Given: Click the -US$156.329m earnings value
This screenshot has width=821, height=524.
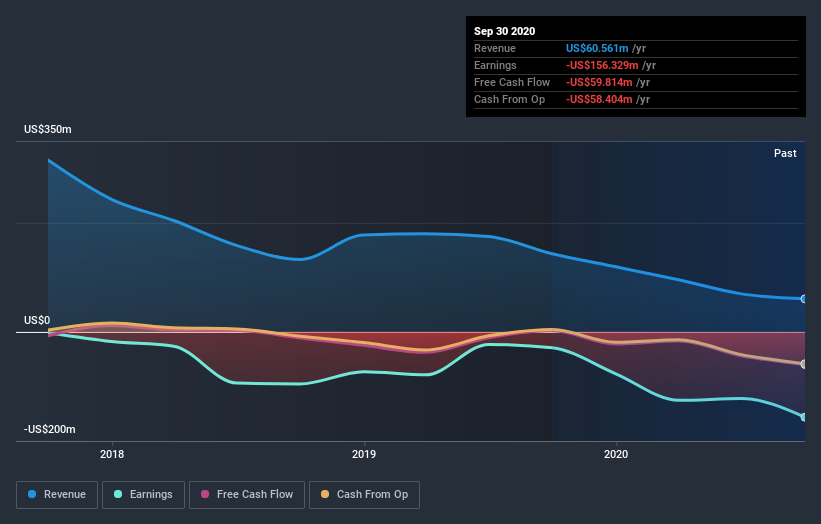Looking at the screenshot, I should click(602, 65).
